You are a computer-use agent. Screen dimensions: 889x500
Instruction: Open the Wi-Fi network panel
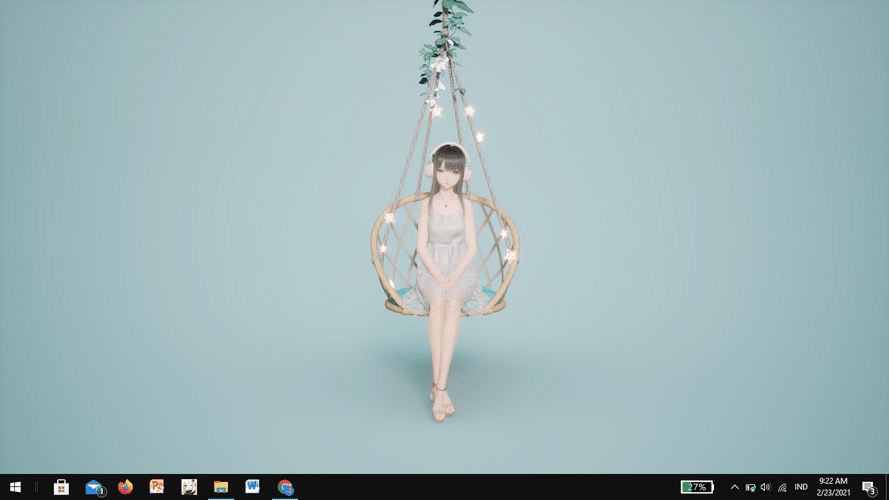782,487
